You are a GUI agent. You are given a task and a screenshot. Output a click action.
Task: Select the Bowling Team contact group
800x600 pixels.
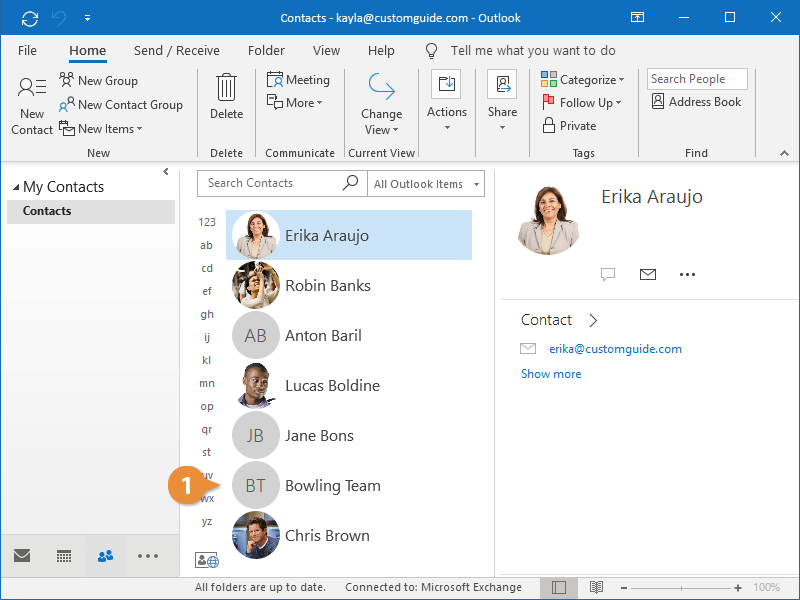pos(349,485)
